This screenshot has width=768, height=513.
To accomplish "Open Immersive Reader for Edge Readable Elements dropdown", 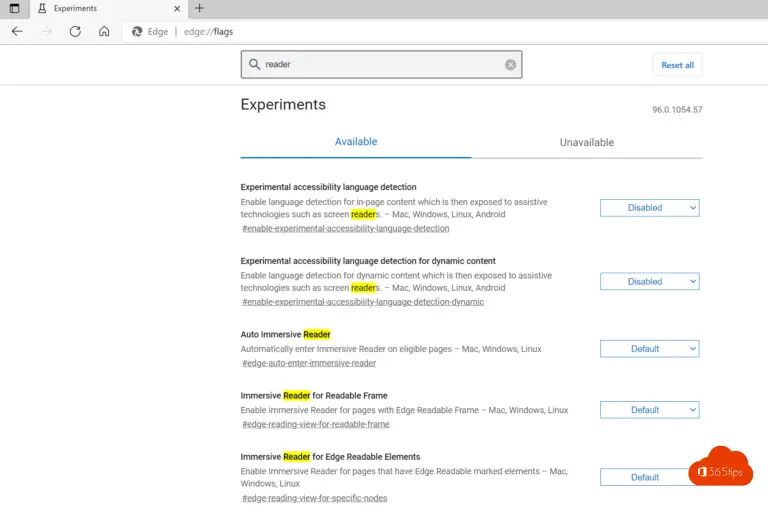I will (x=647, y=477).
